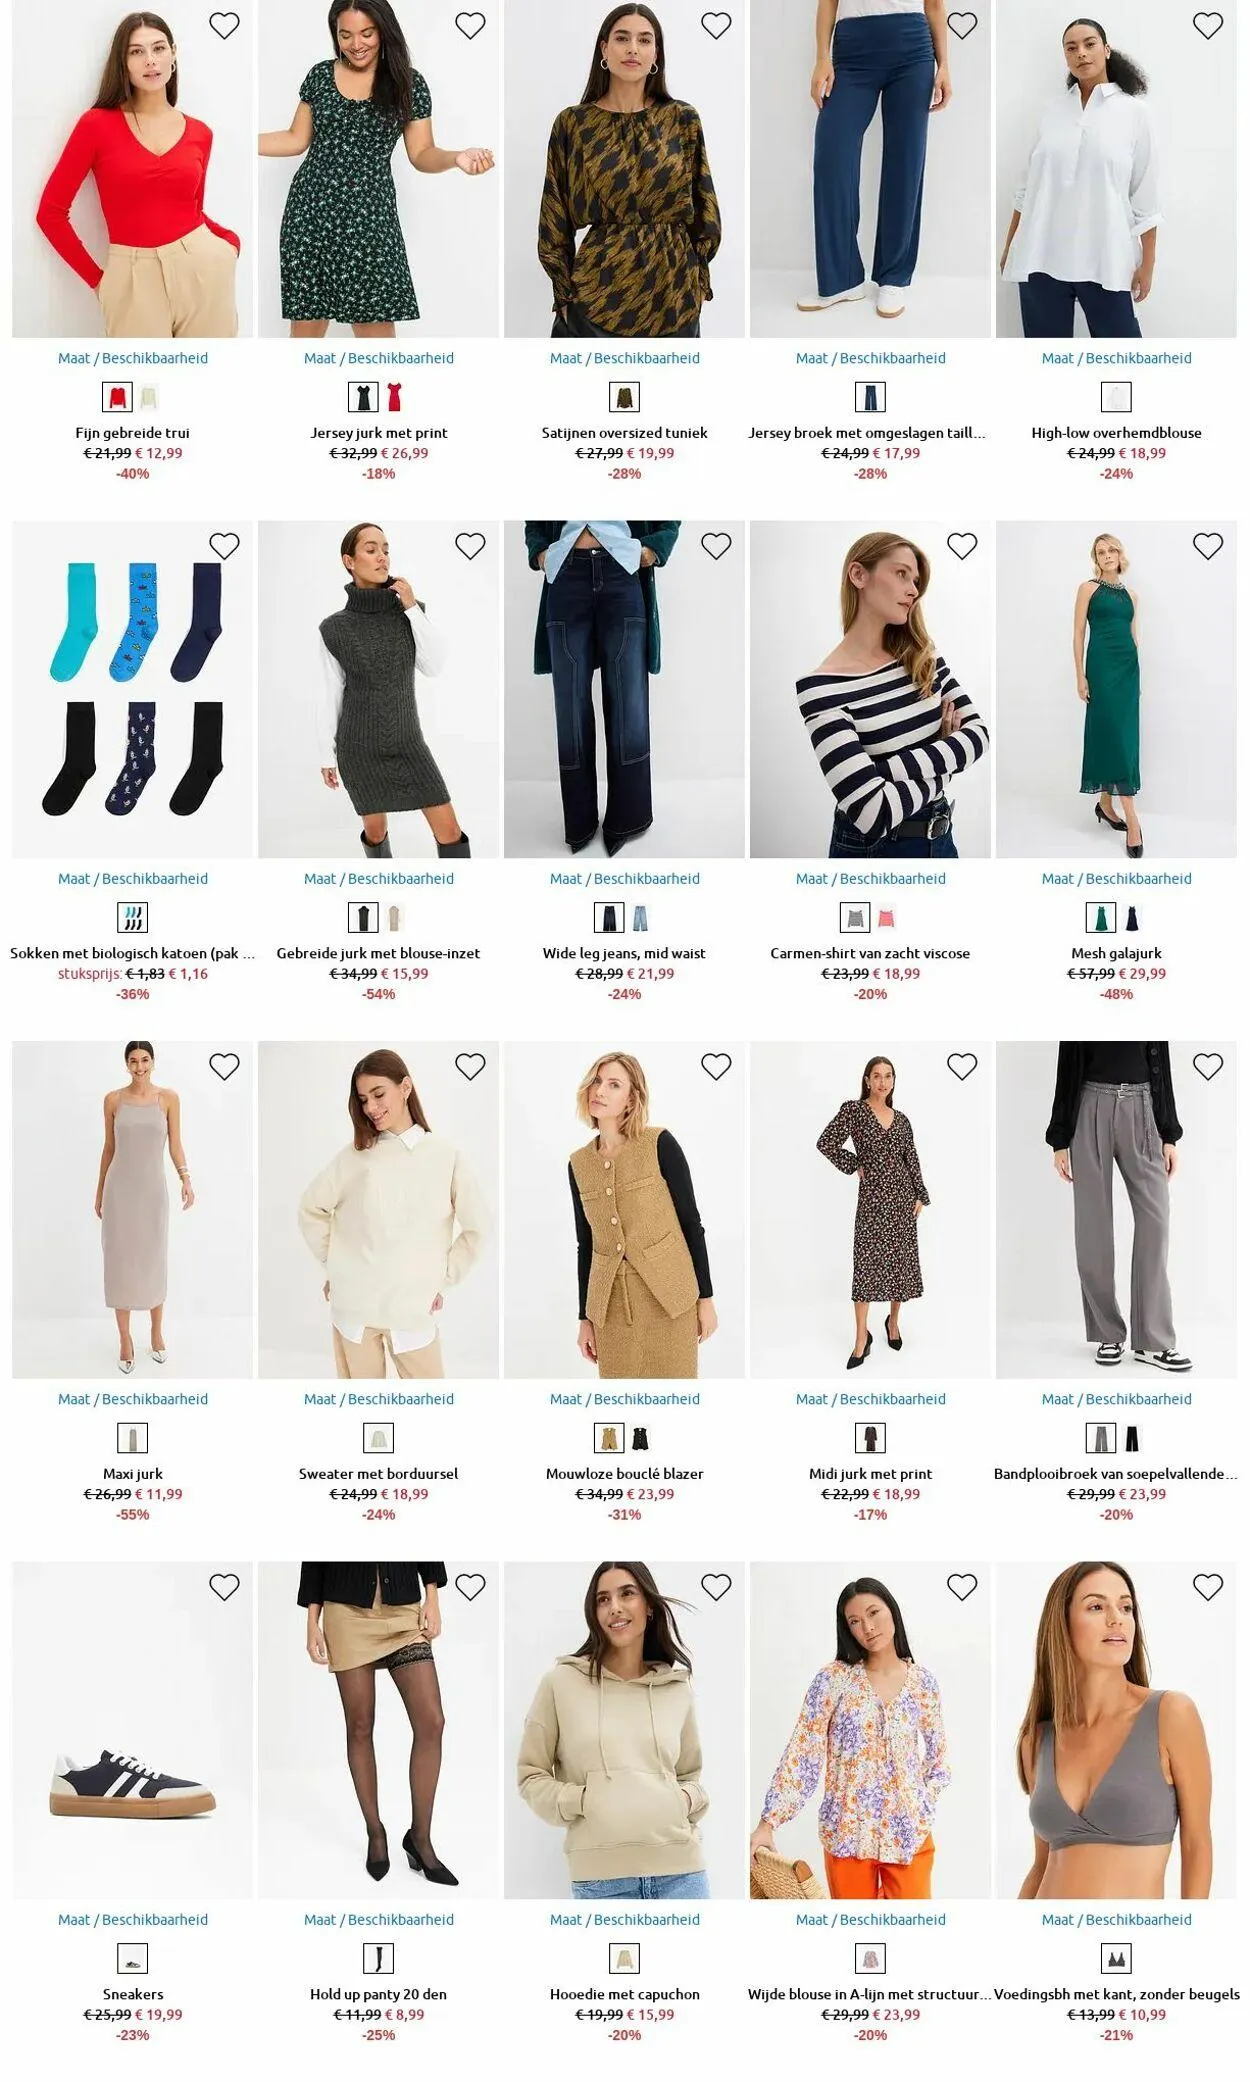This screenshot has width=1250, height=2082.
Task: Choose black variant of Bandplooibroek
Action: [1133, 1438]
